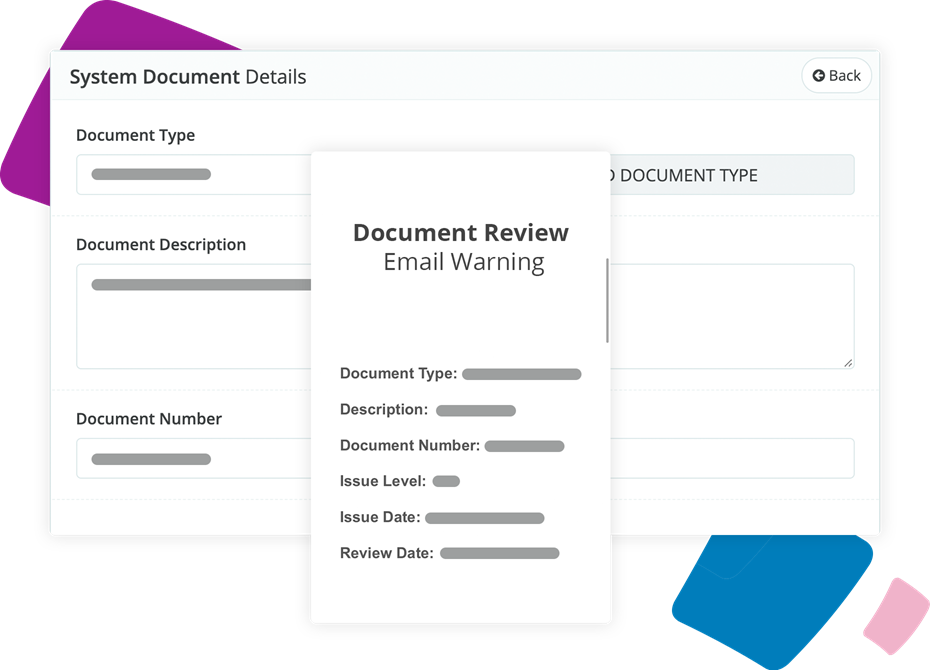Click the 'Email Warning' subtitle

[x=464, y=262]
